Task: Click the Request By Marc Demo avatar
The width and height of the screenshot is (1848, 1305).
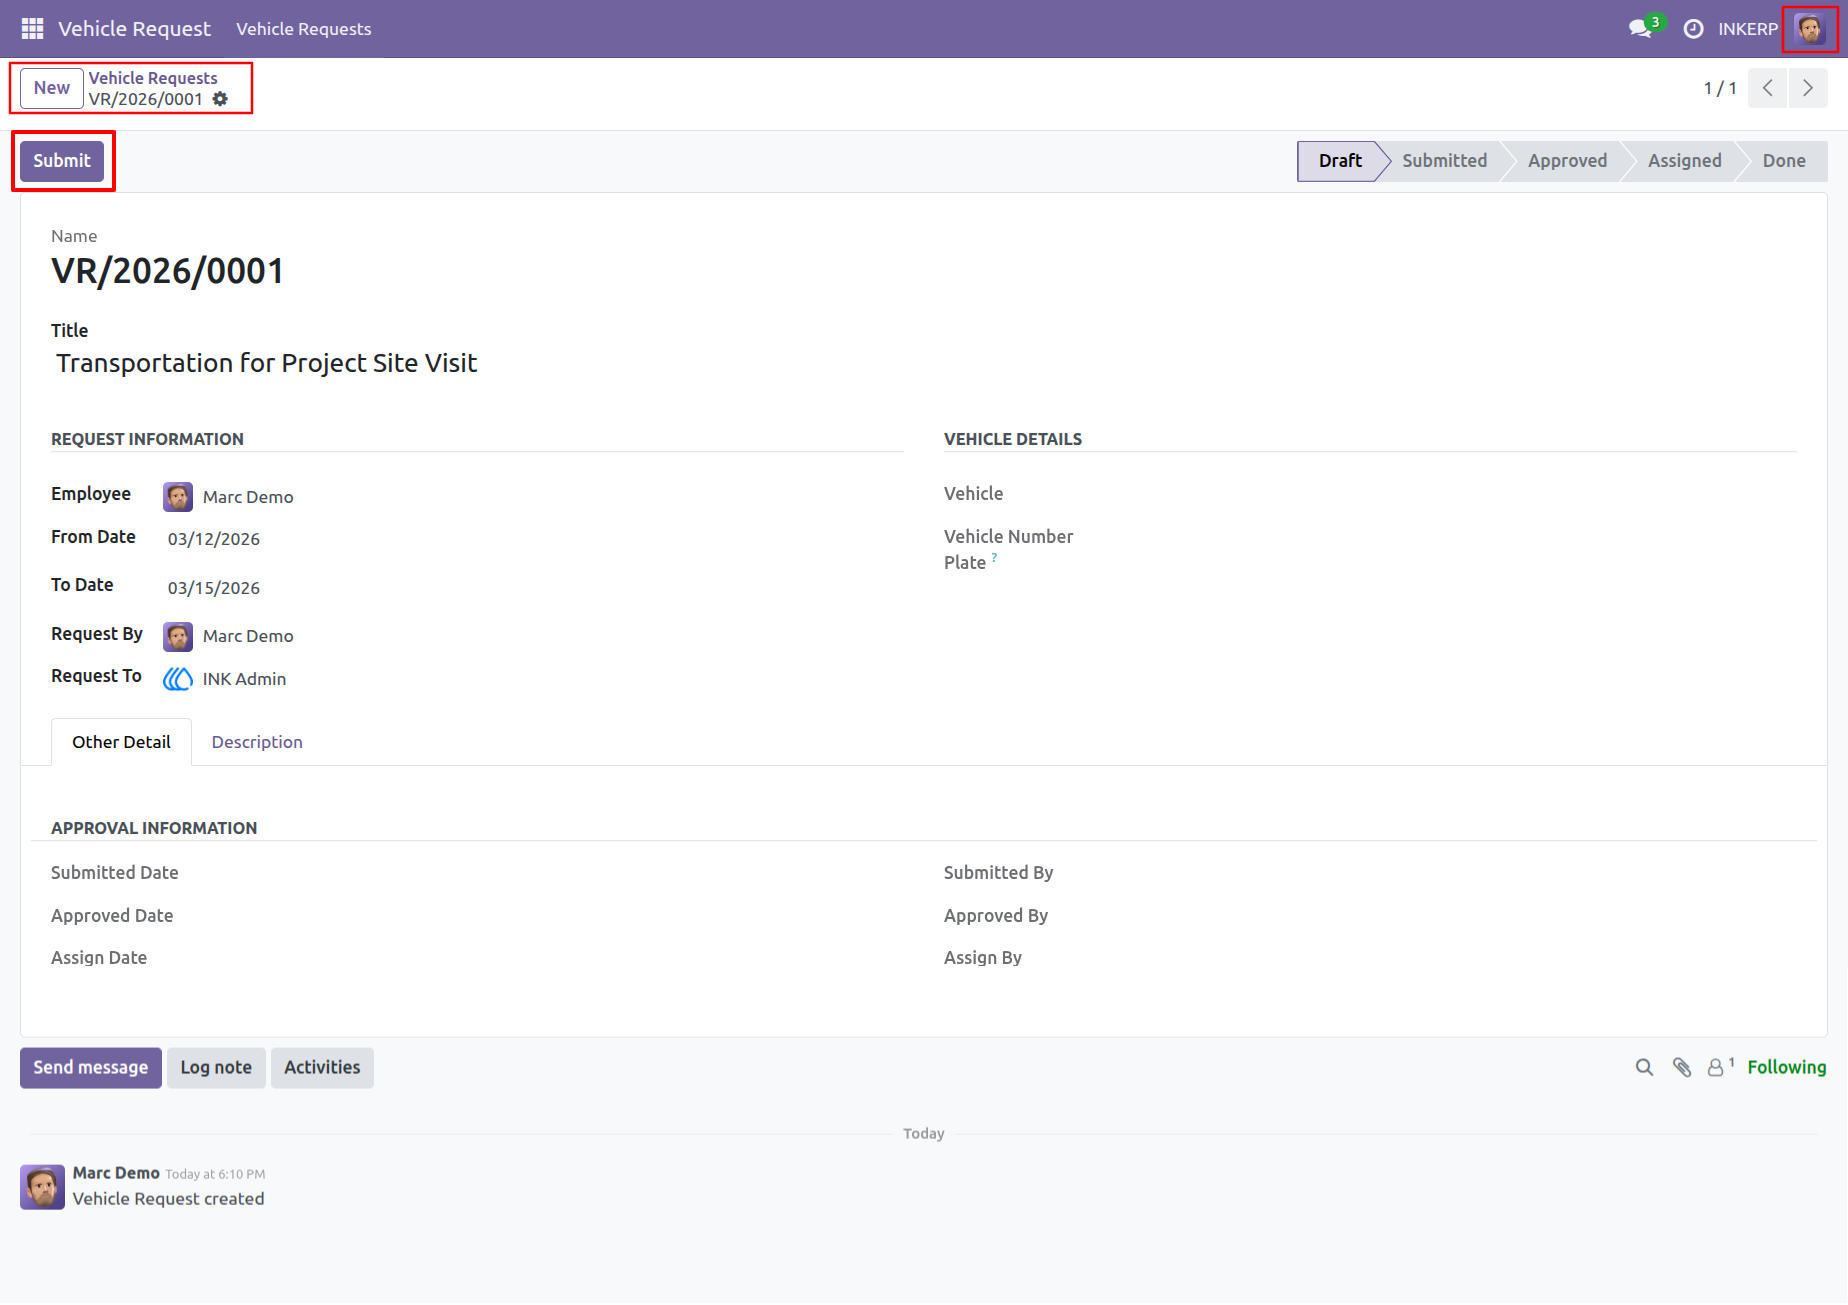Action: [x=178, y=636]
